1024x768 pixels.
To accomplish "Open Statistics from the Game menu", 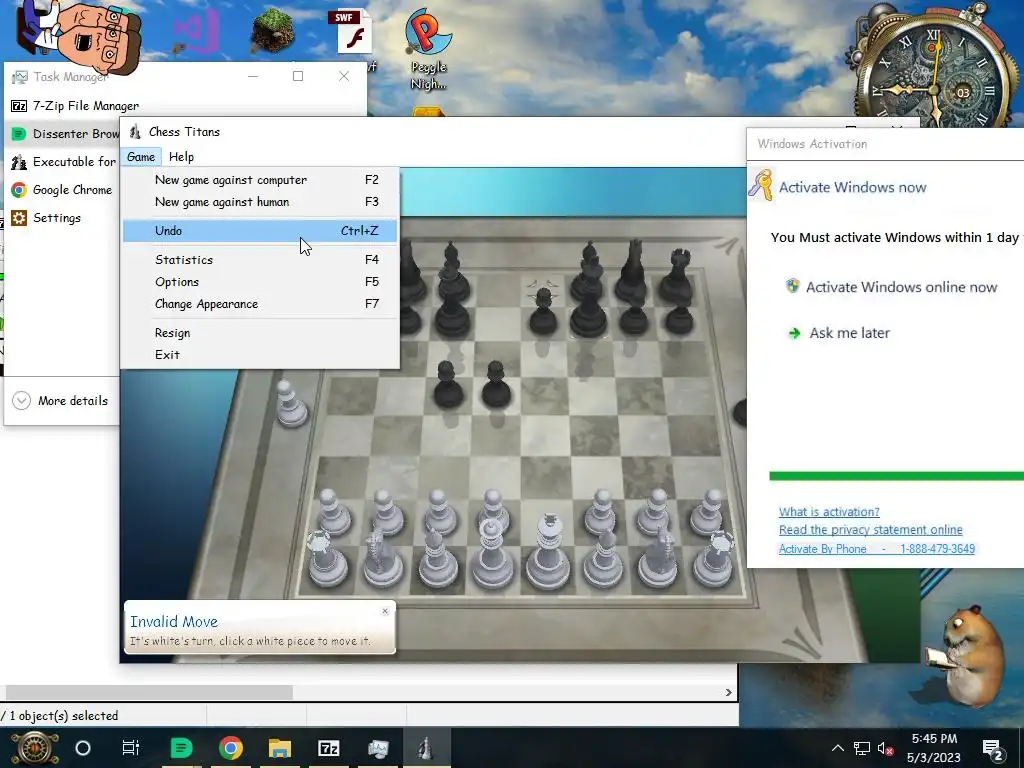I will 260,260.
